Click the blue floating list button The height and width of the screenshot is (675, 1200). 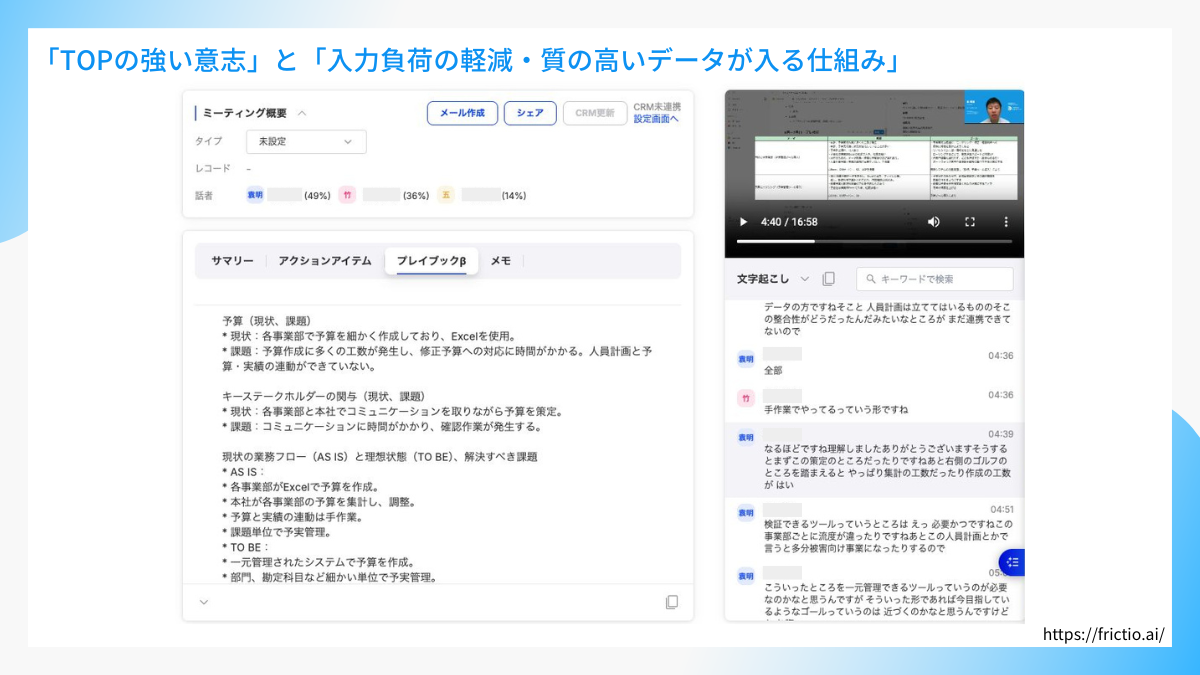click(1012, 562)
